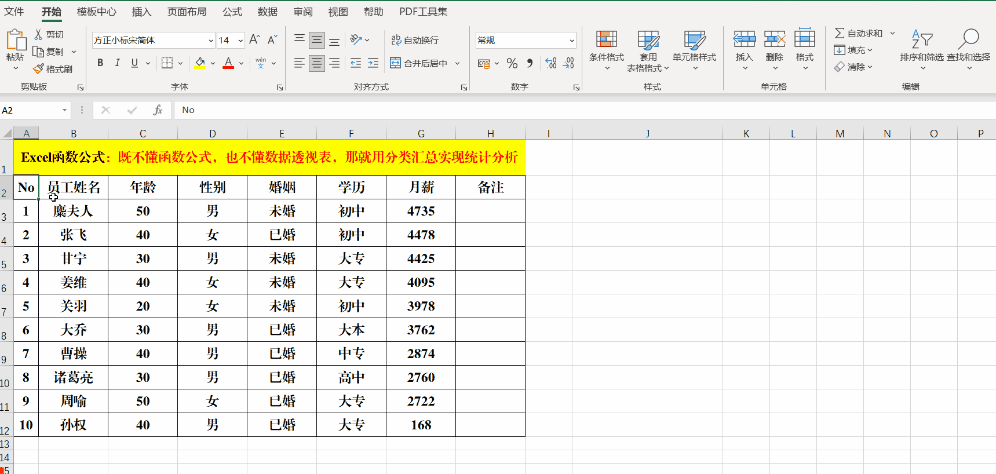Increase indent of cell contents
This screenshot has width=996, height=474.
coord(374,63)
